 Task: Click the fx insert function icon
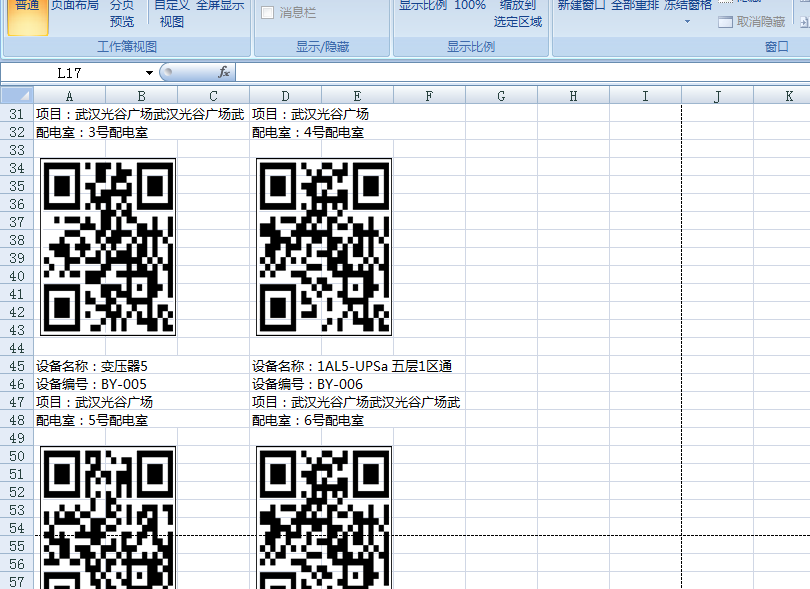click(224, 72)
